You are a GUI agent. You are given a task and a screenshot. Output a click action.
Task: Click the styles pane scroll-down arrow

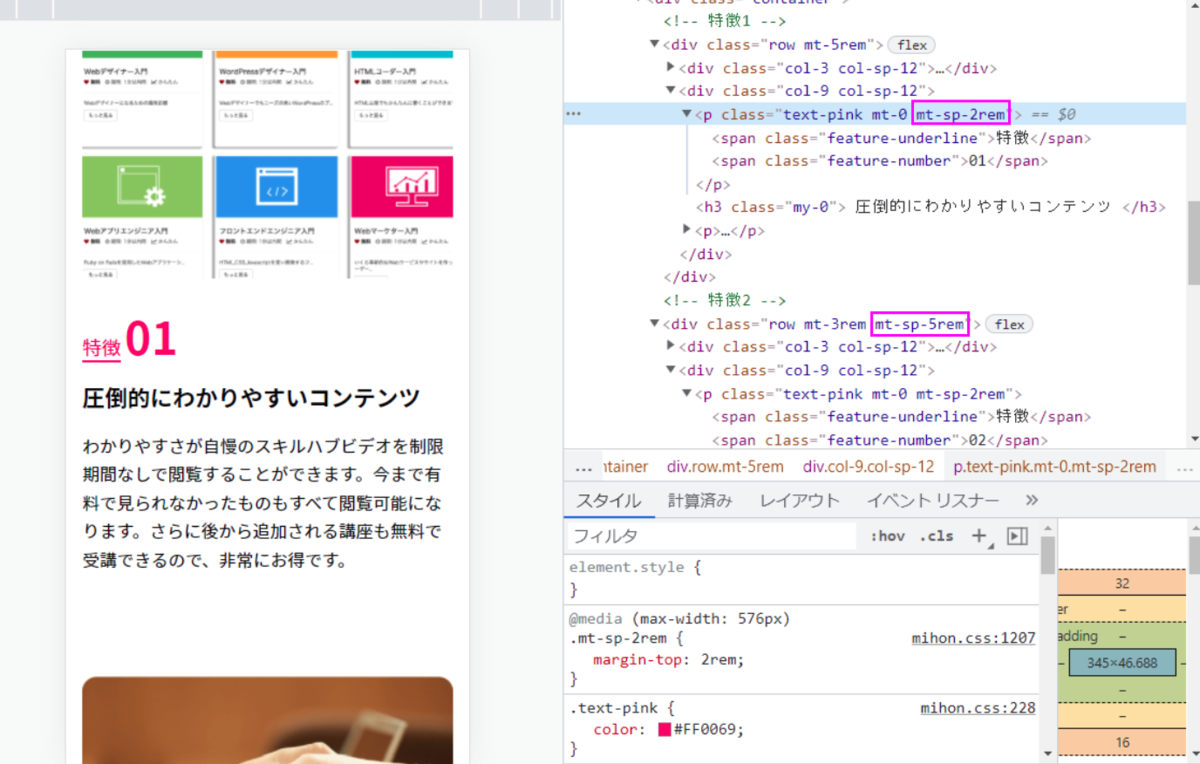click(1047, 754)
